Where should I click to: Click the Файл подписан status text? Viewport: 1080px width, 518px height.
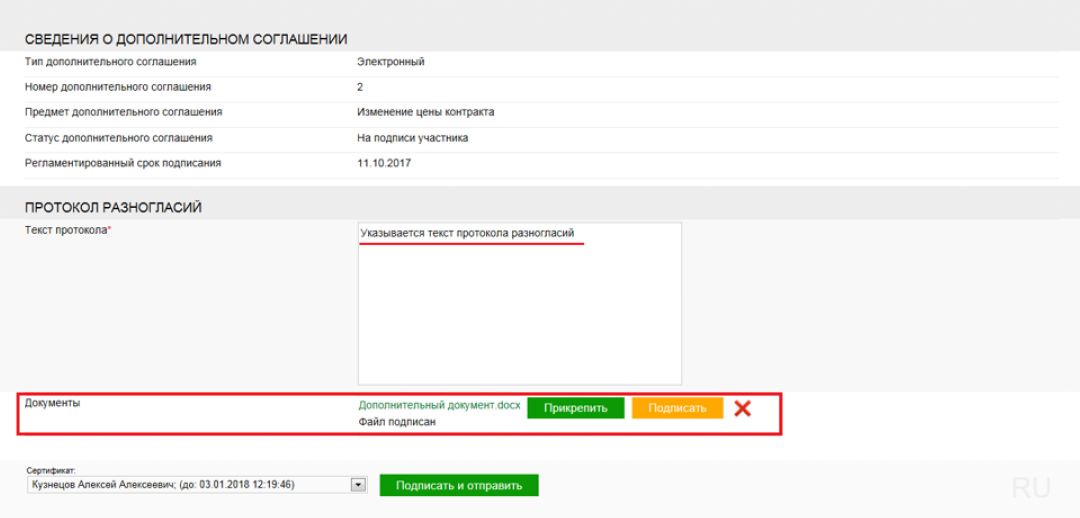click(x=397, y=422)
